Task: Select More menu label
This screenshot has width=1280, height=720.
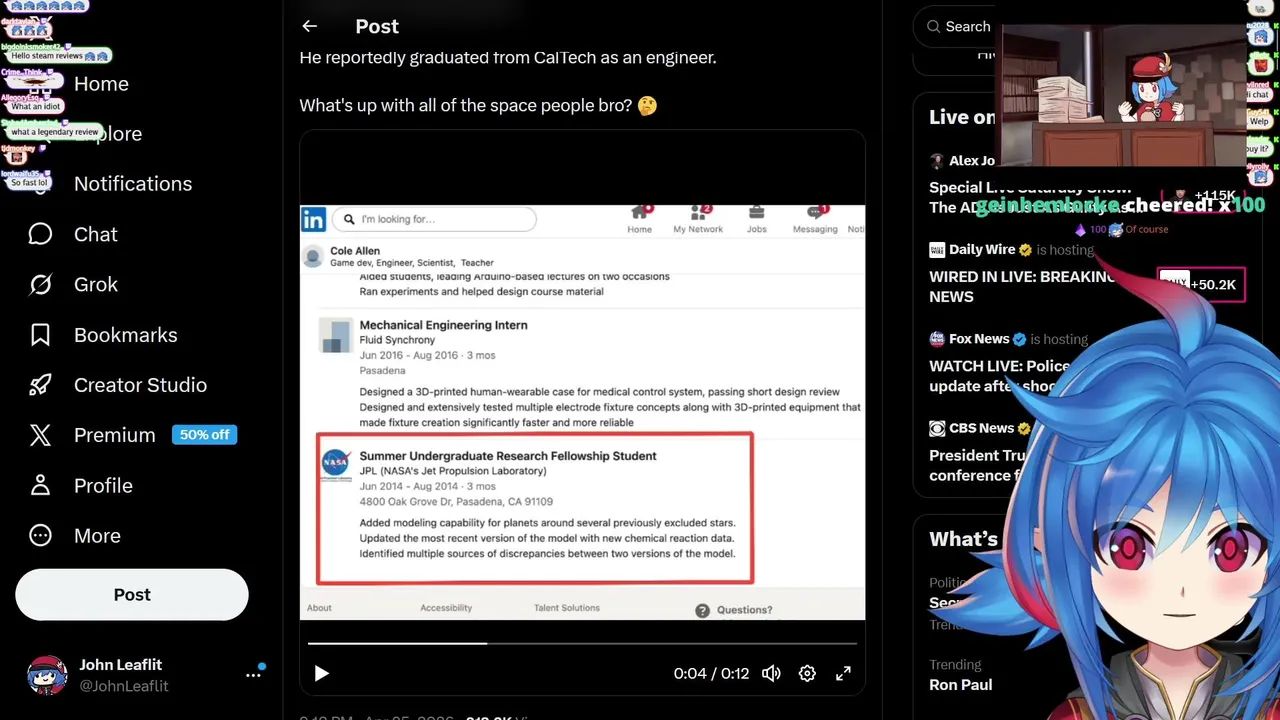Action: [97, 535]
